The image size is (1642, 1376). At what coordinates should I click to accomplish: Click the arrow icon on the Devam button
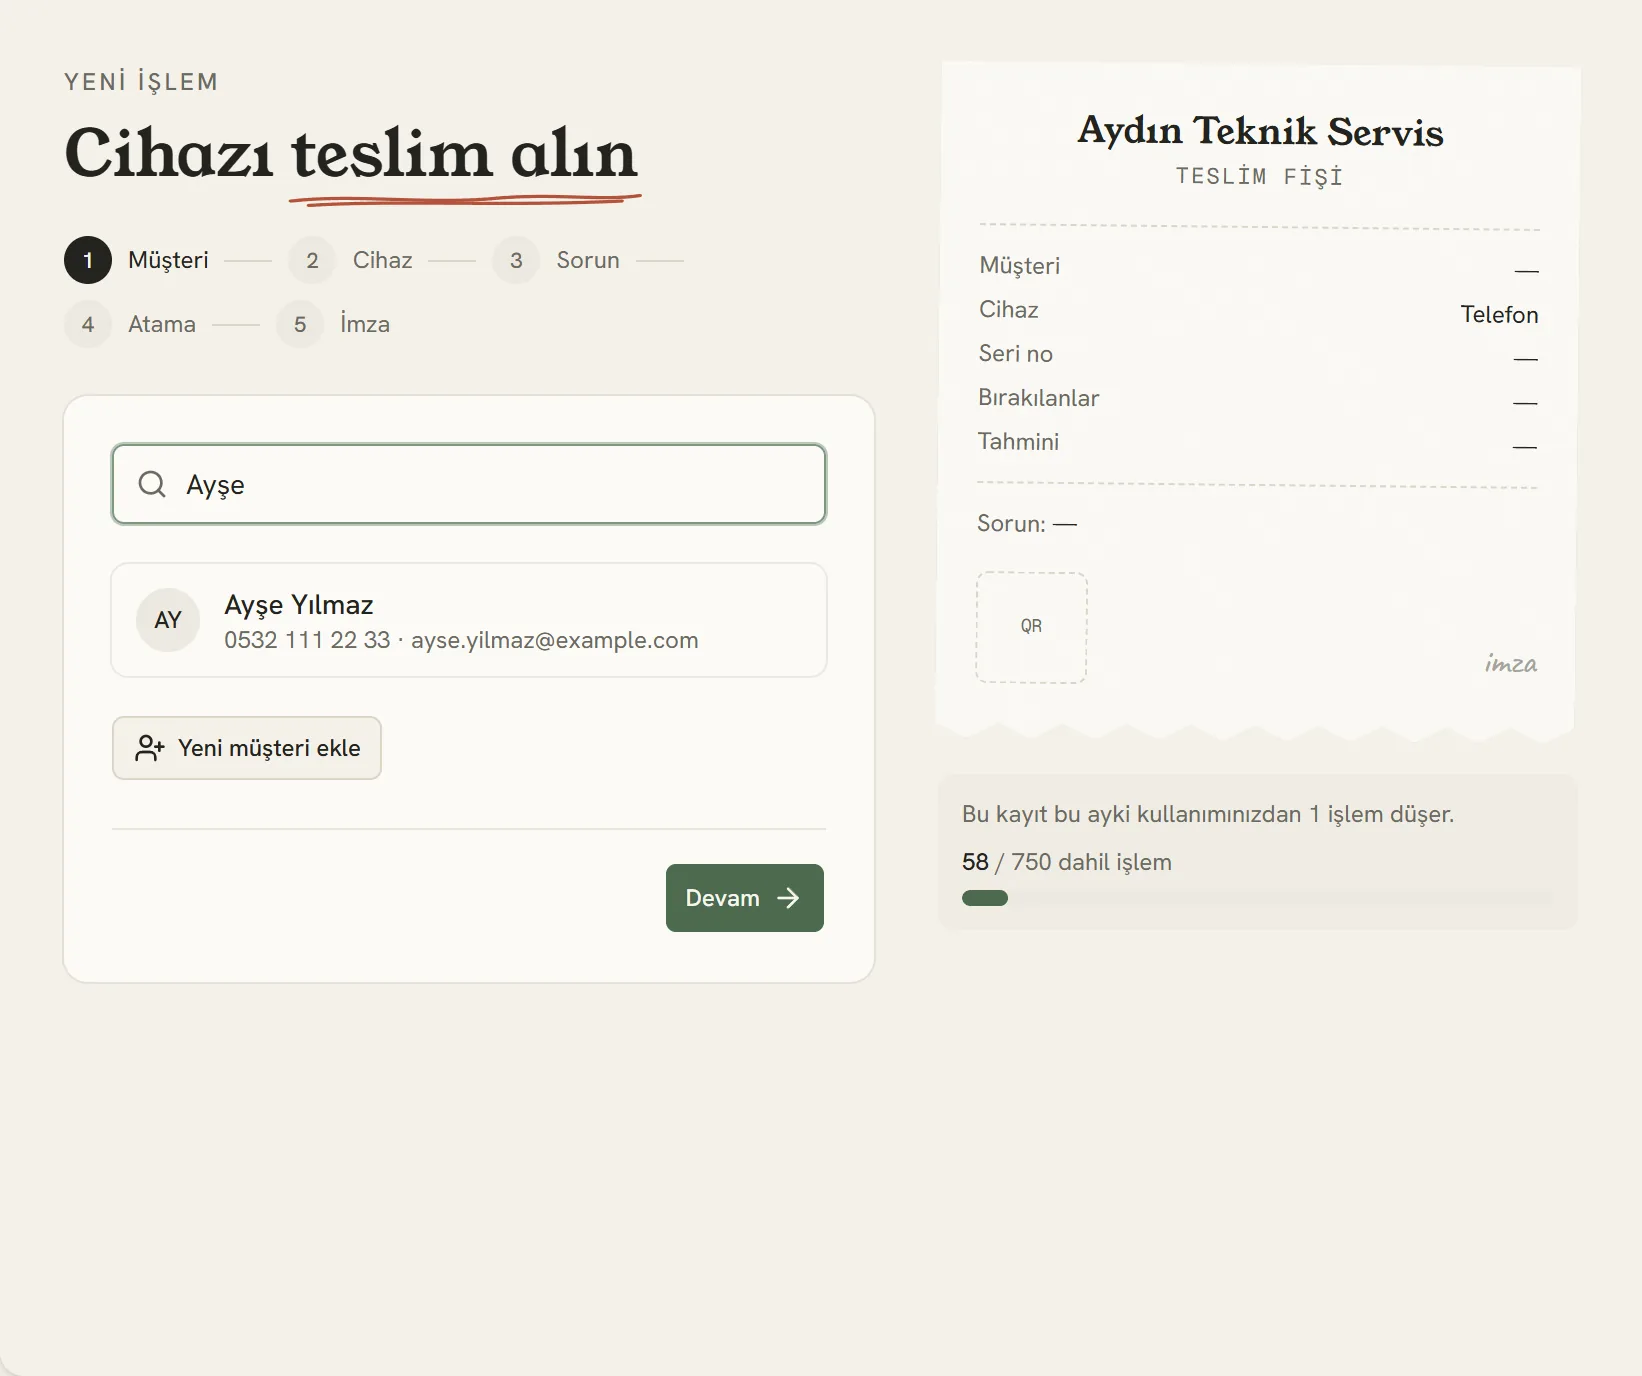pos(789,898)
